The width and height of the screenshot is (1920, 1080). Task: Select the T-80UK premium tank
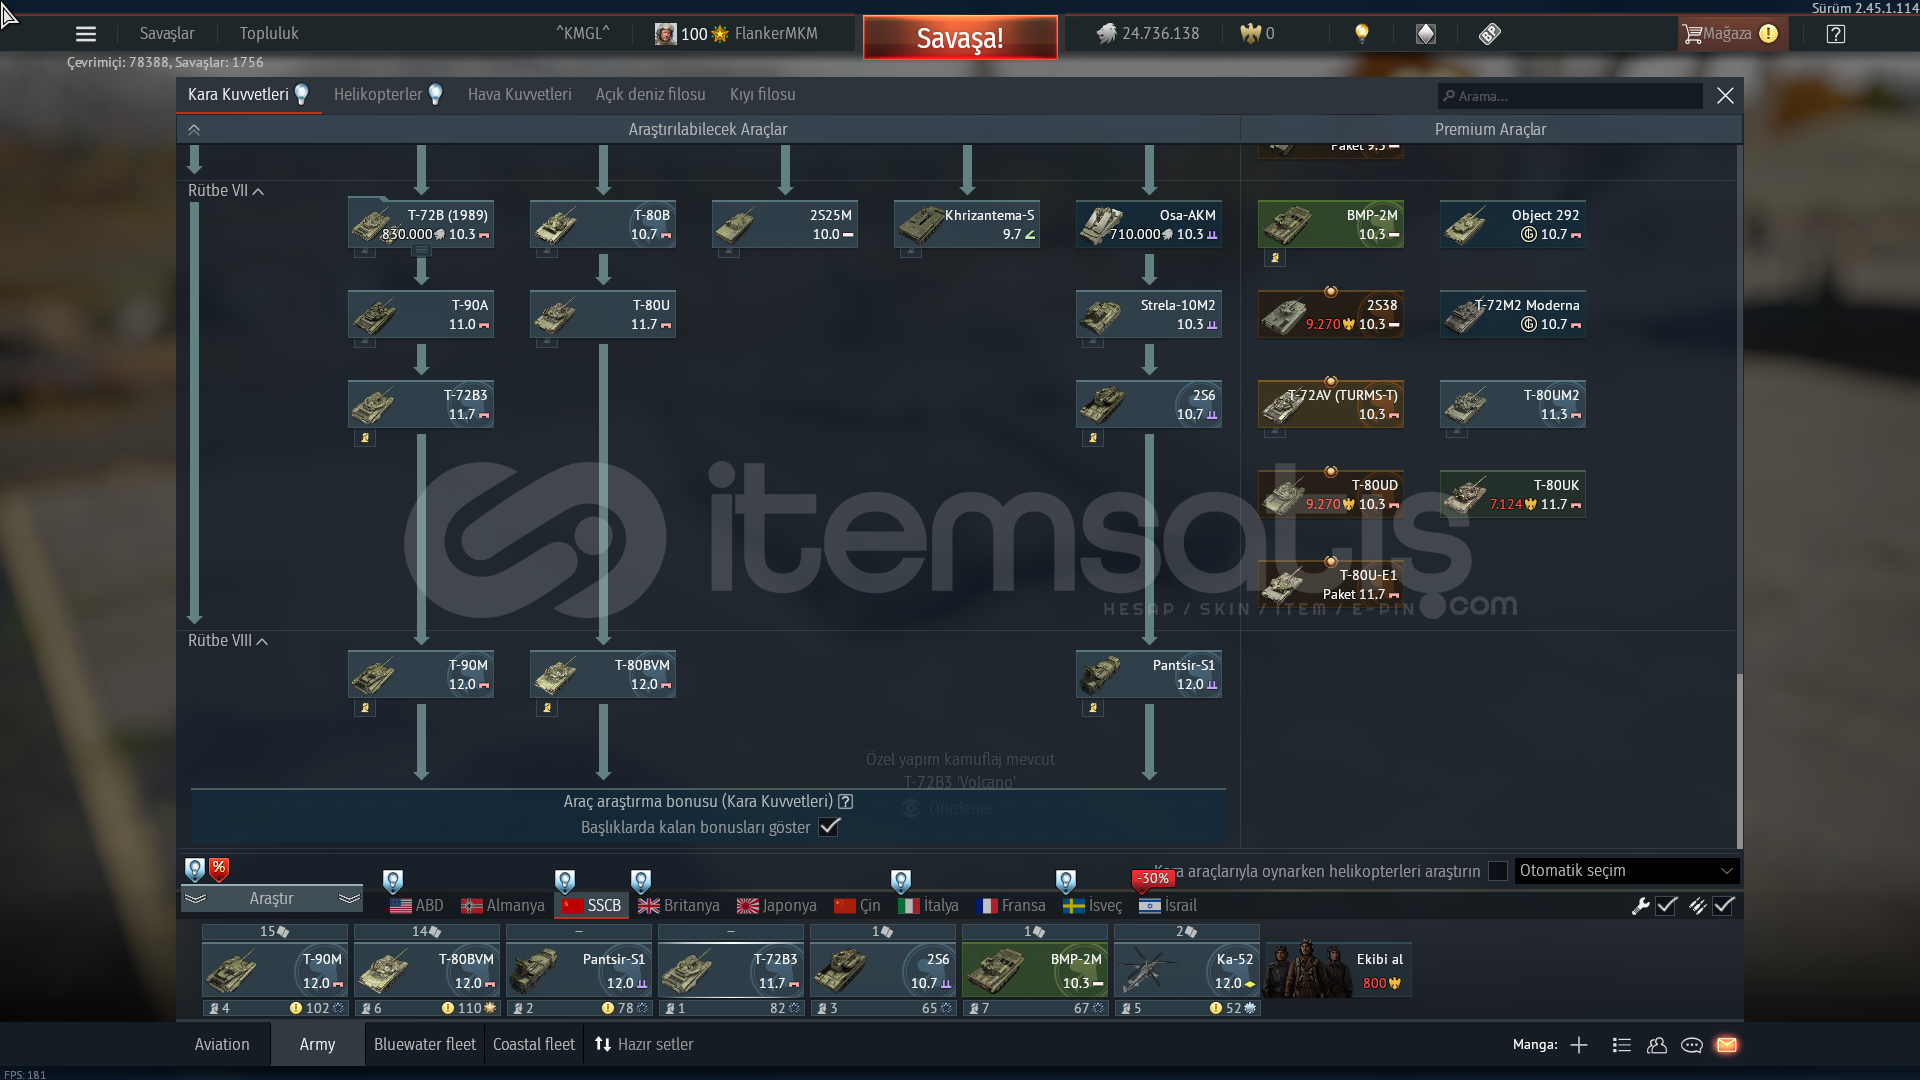pos(1513,494)
